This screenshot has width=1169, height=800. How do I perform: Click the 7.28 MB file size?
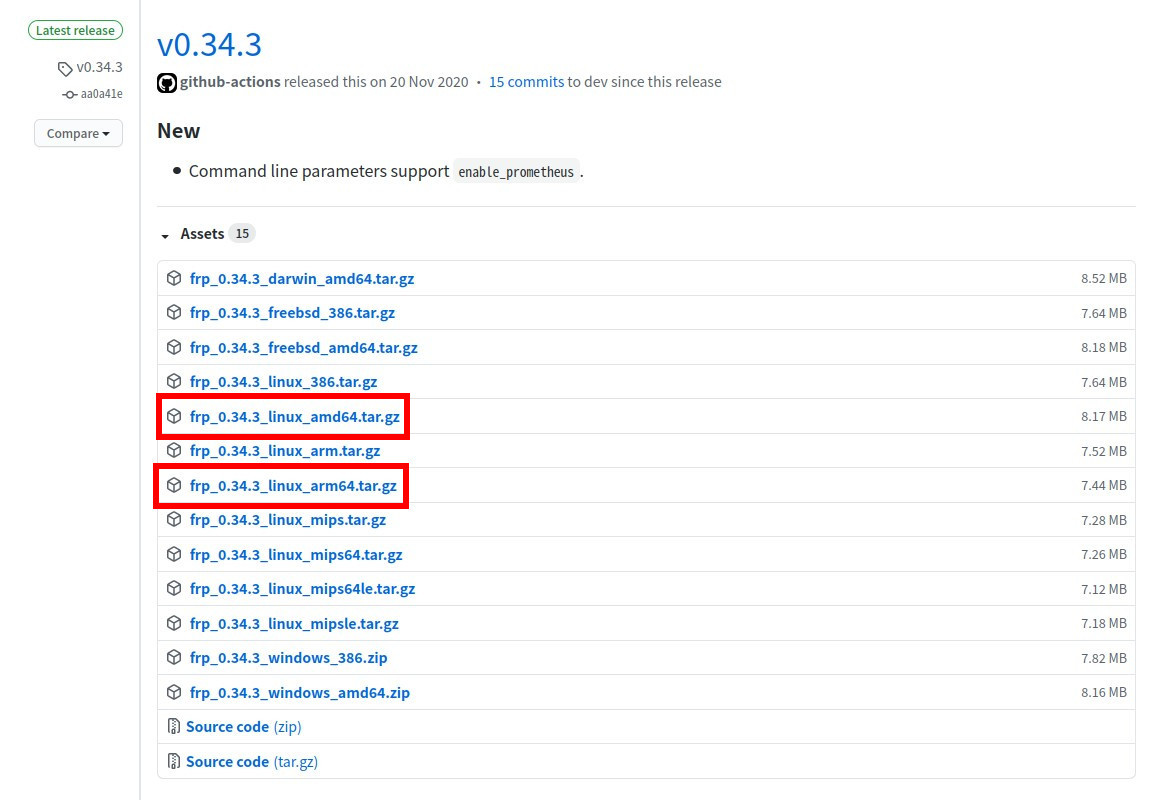click(x=1103, y=520)
